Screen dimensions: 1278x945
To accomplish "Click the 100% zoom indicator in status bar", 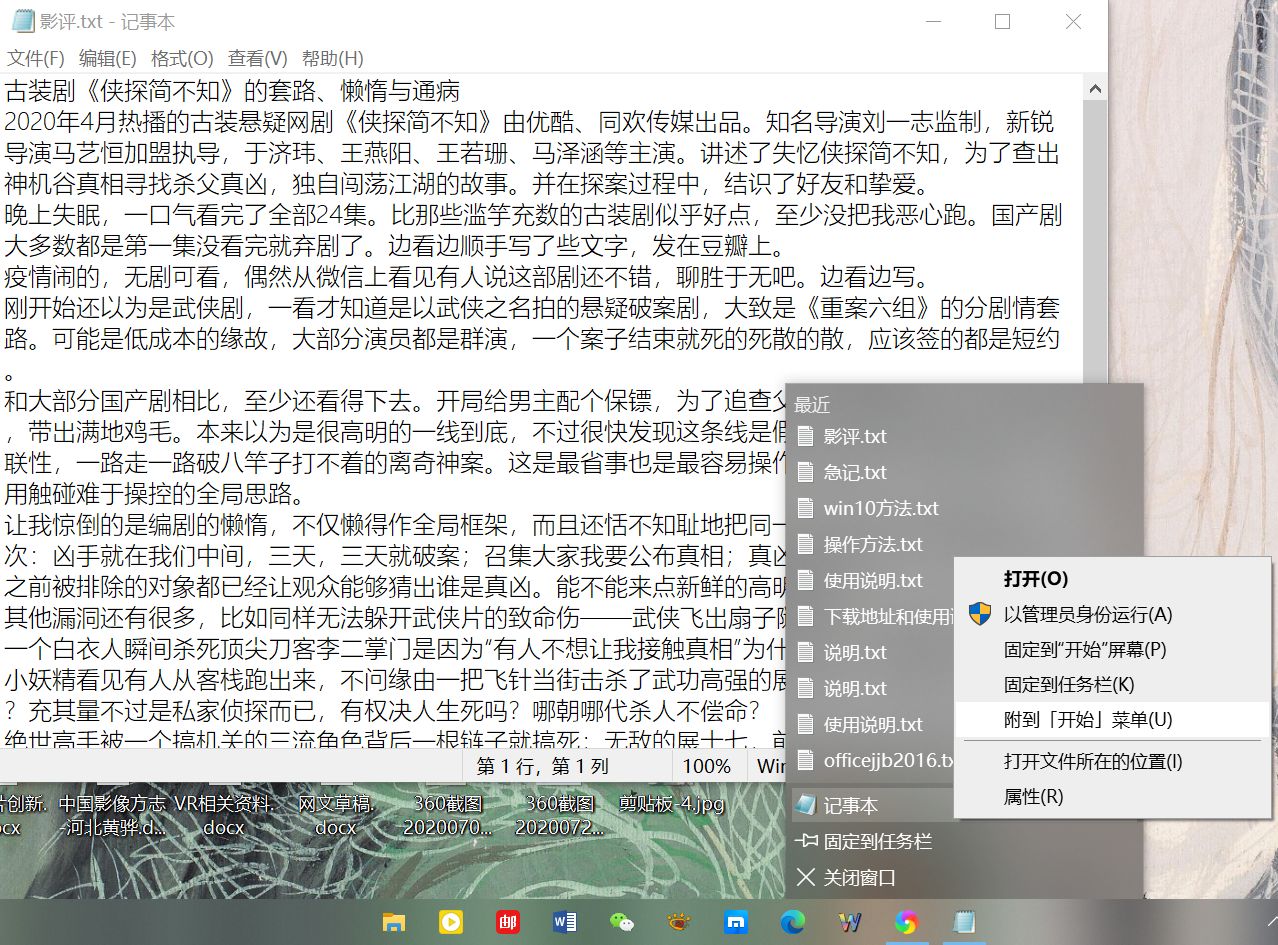I will (708, 766).
